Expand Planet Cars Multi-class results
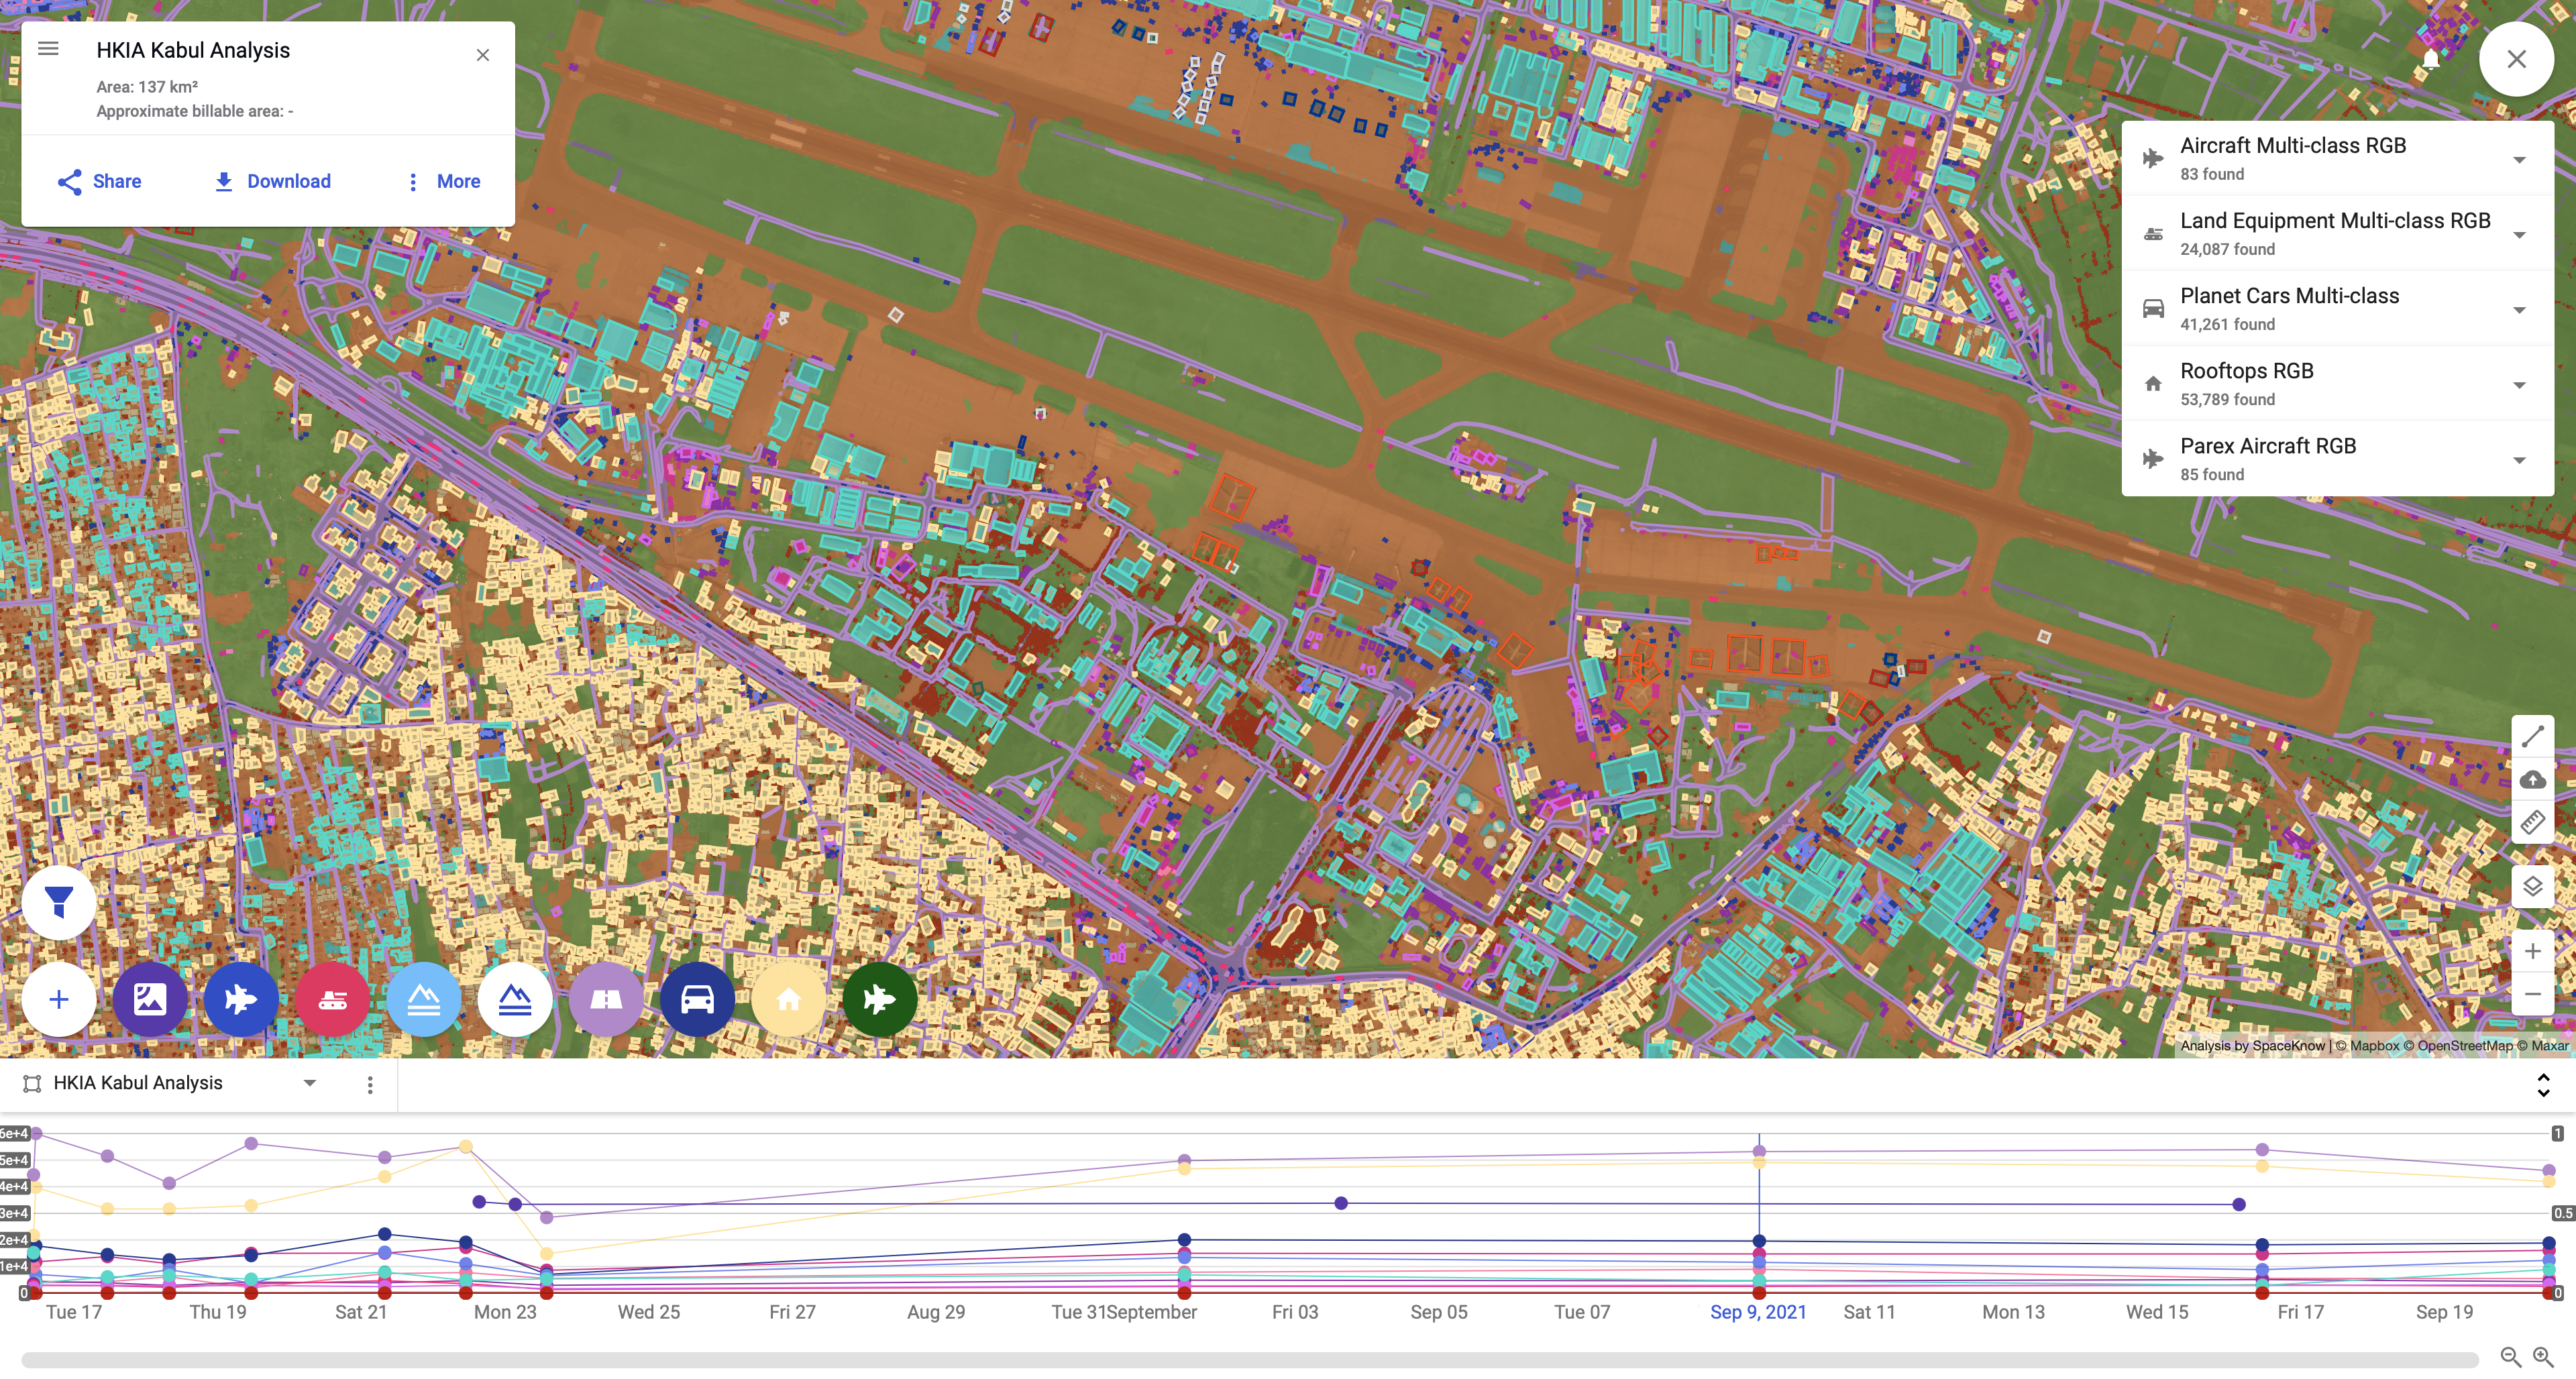The width and height of the screenshot is (2576, 1379). 2519,310
